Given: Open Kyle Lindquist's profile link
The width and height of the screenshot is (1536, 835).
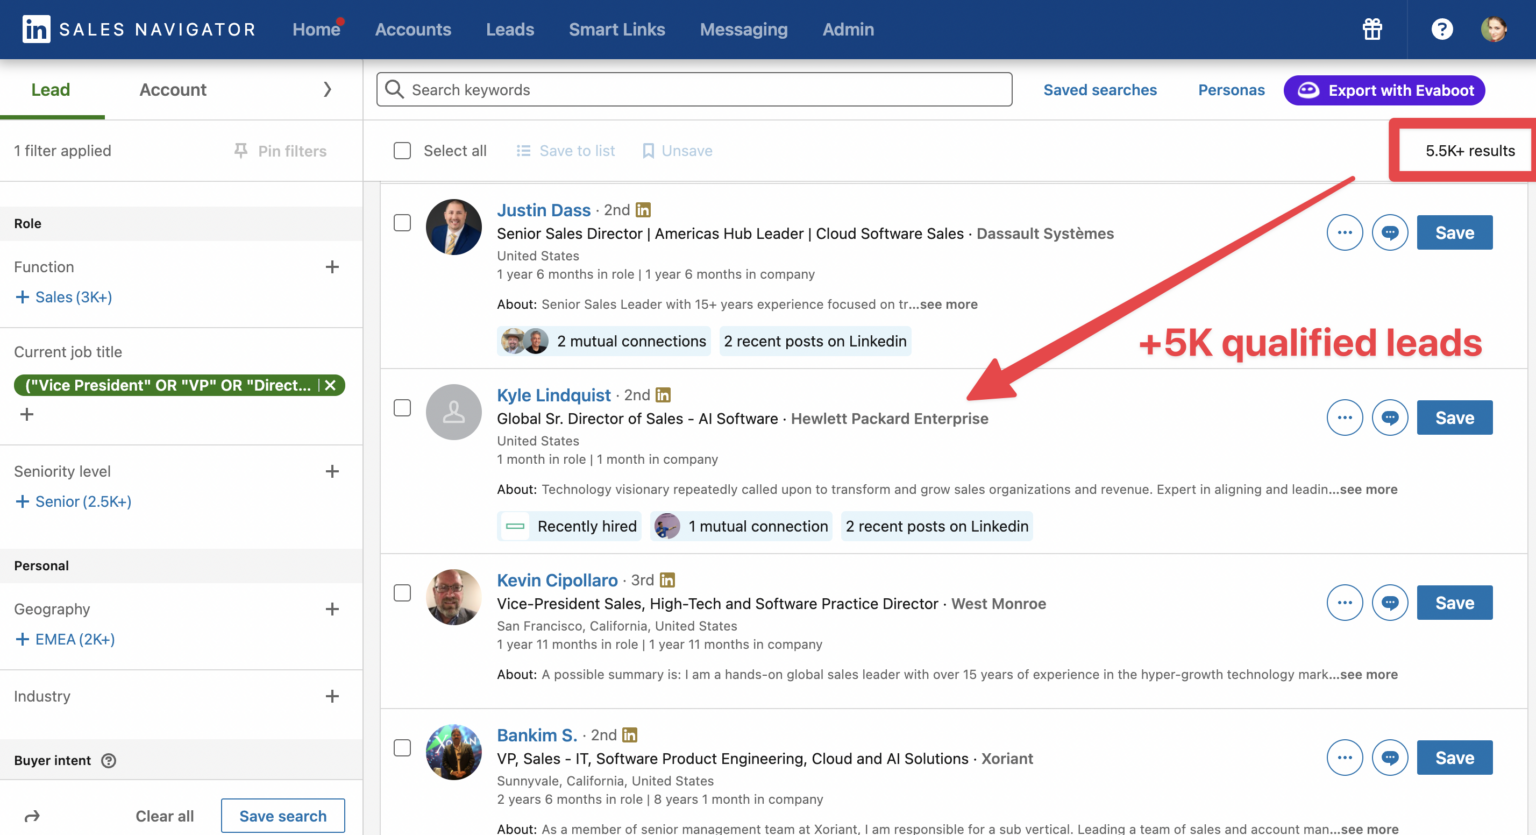Looking at the screenshot, I should tap(554, 395).
